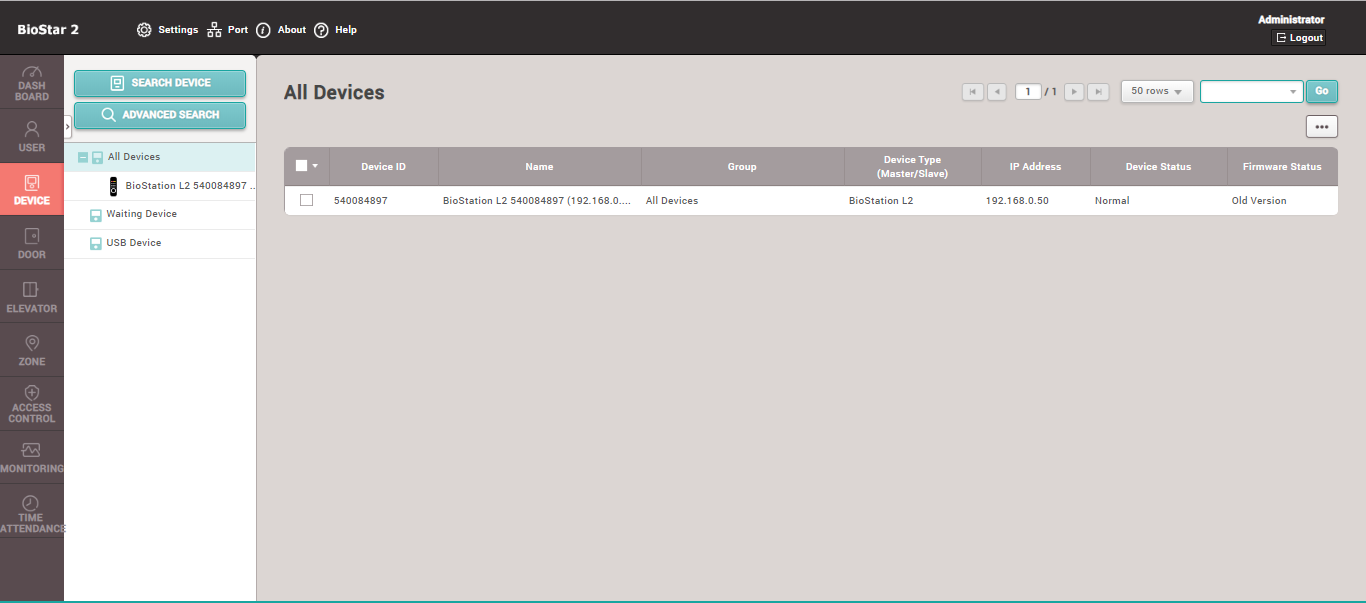Open the Monitoring section
This screenshot has width=1366, height=603.
tap(32, 458)
